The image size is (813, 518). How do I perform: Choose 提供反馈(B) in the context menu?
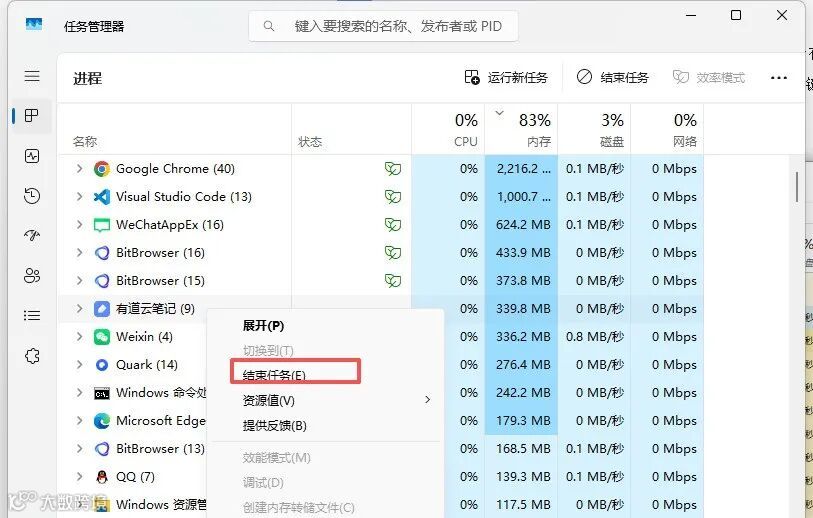274,426
